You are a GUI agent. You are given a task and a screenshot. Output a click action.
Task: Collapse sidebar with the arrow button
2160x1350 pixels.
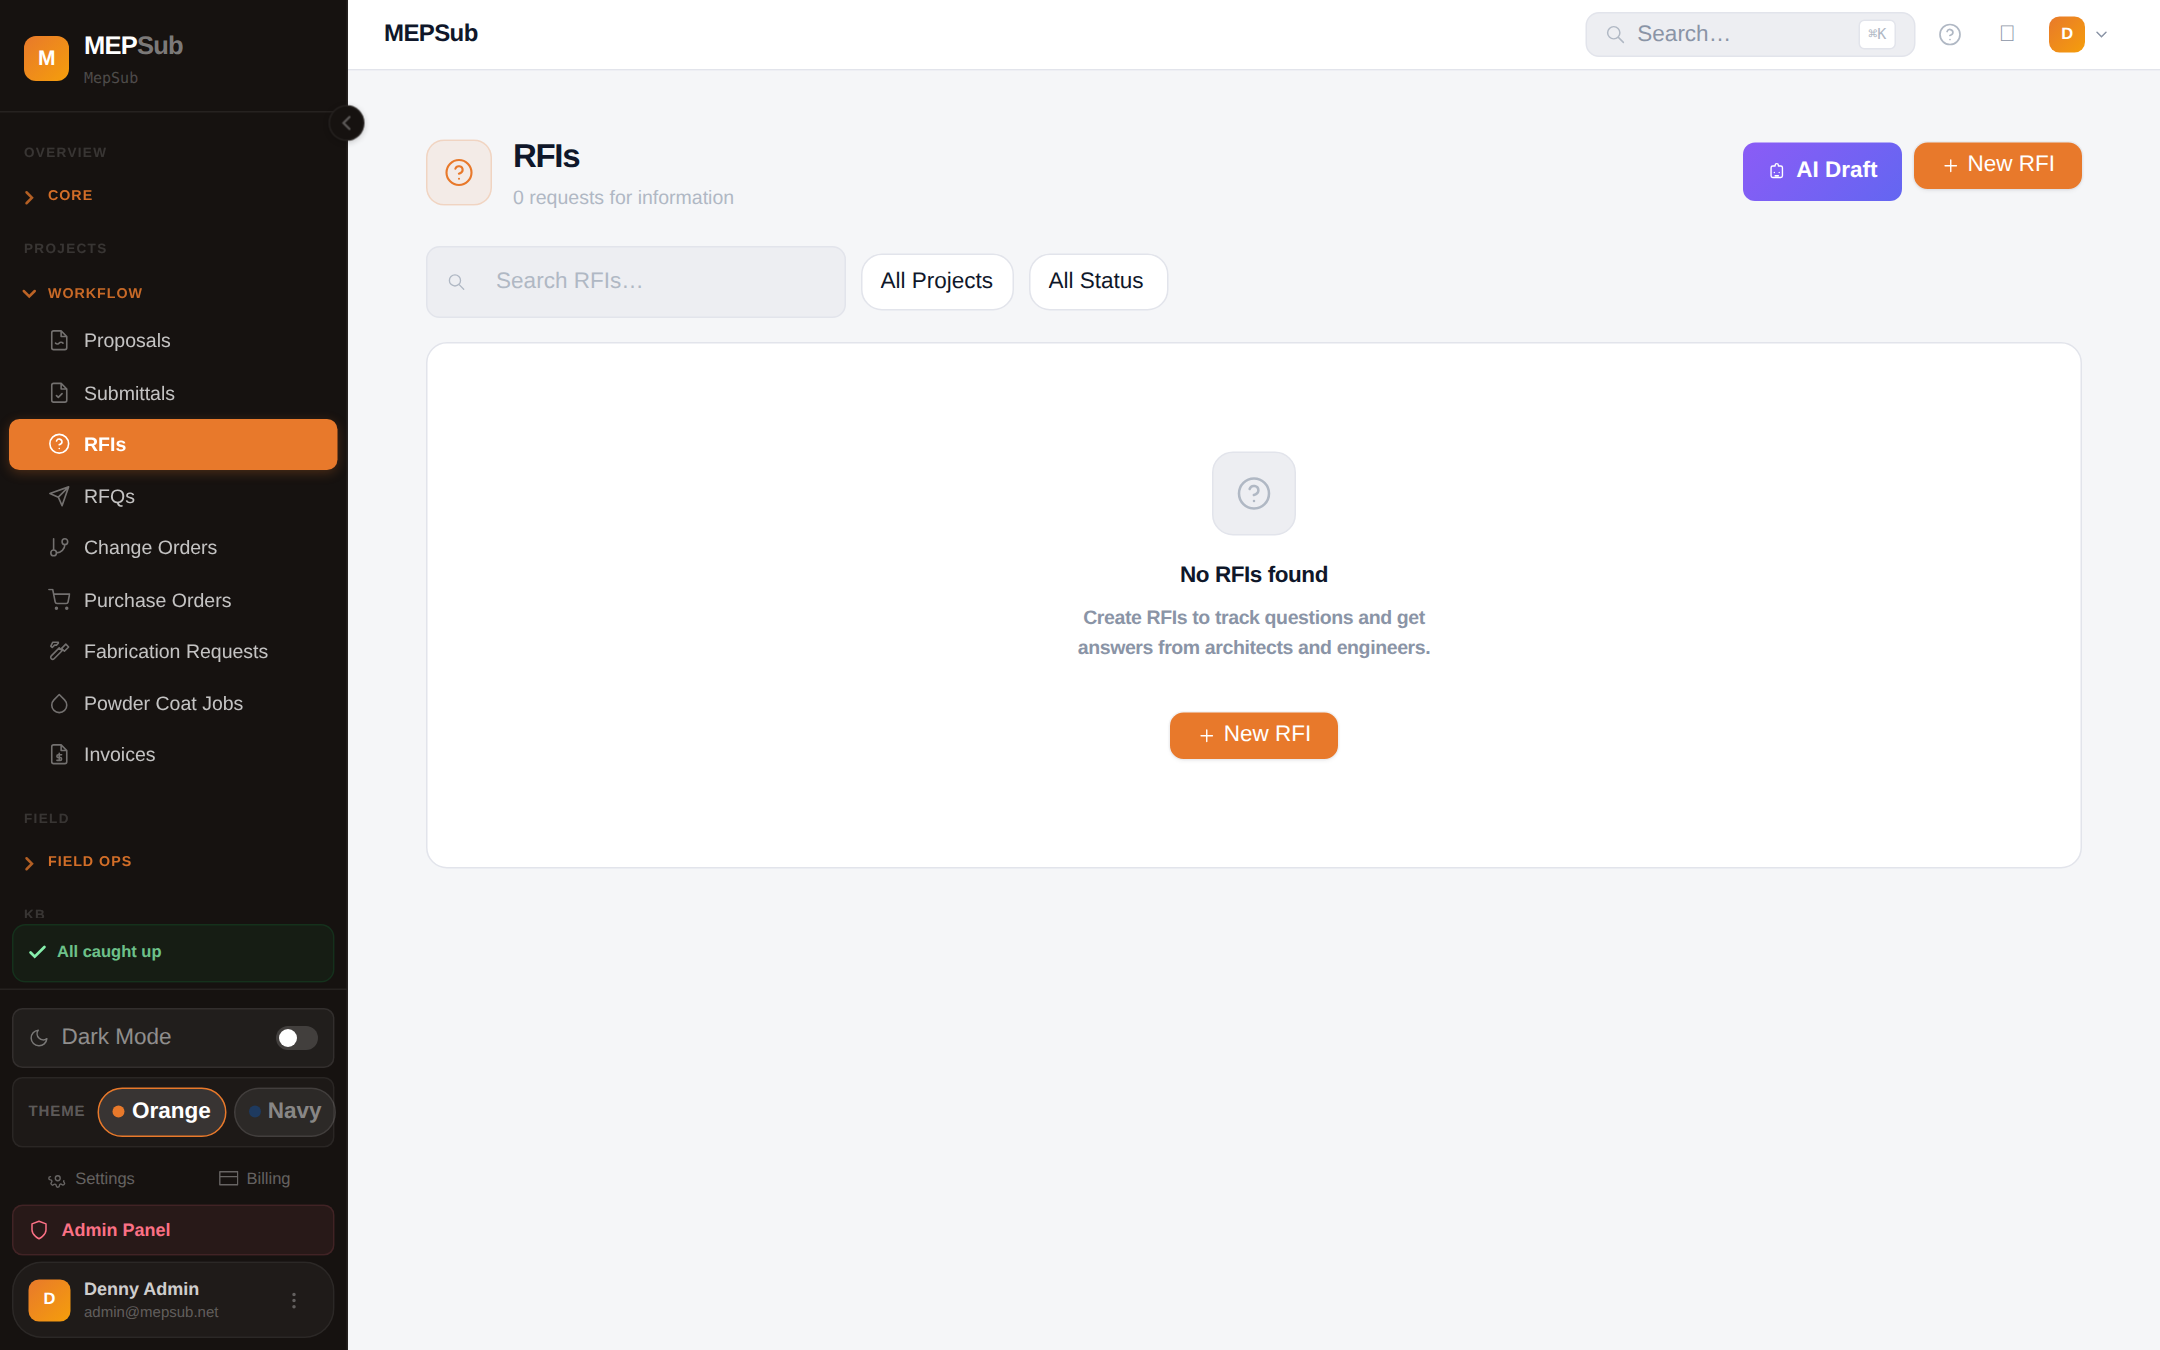coord(347,123)
